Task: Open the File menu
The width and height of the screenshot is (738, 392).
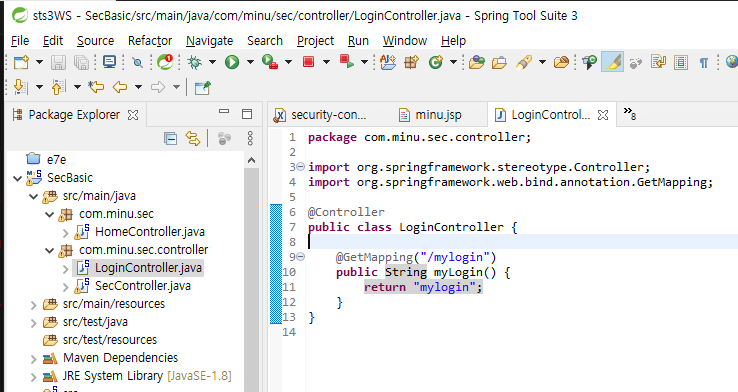Action: (x=20, y=41)
